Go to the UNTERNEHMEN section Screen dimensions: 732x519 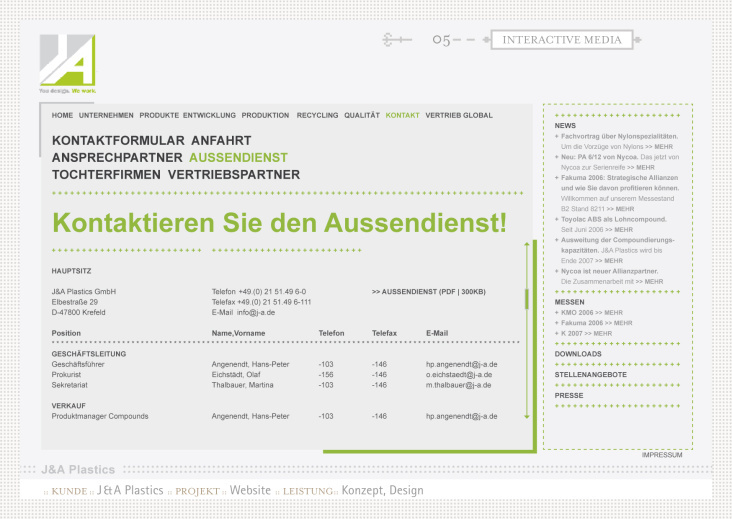[106, 116]
